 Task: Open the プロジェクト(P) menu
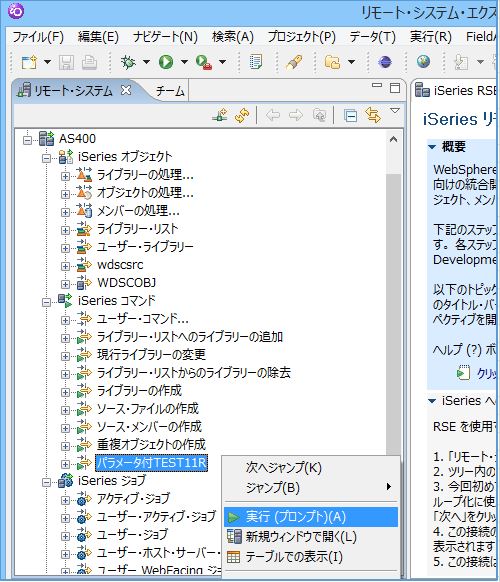301,37
